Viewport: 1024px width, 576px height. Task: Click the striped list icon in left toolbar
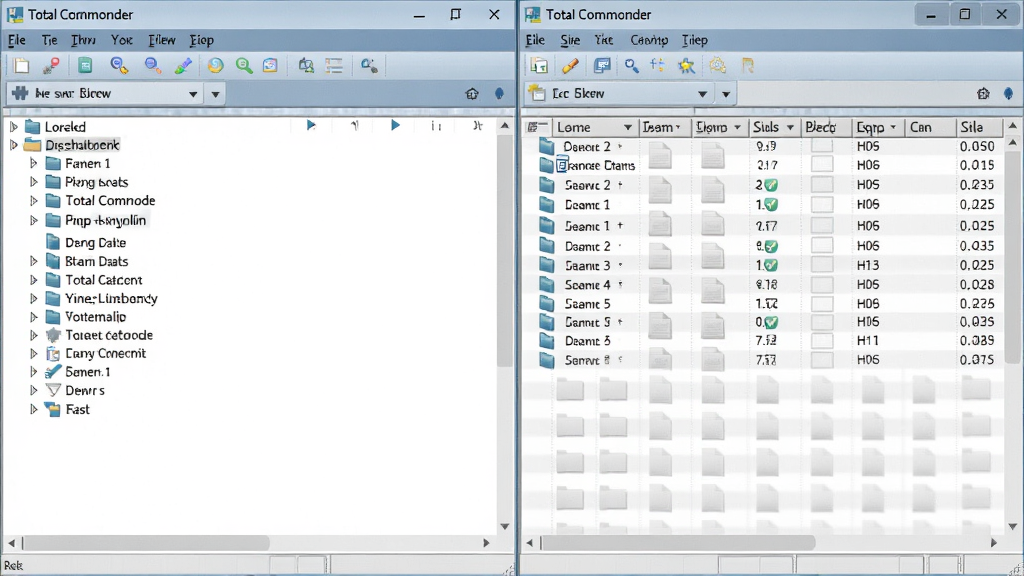(x=334, y=65)
